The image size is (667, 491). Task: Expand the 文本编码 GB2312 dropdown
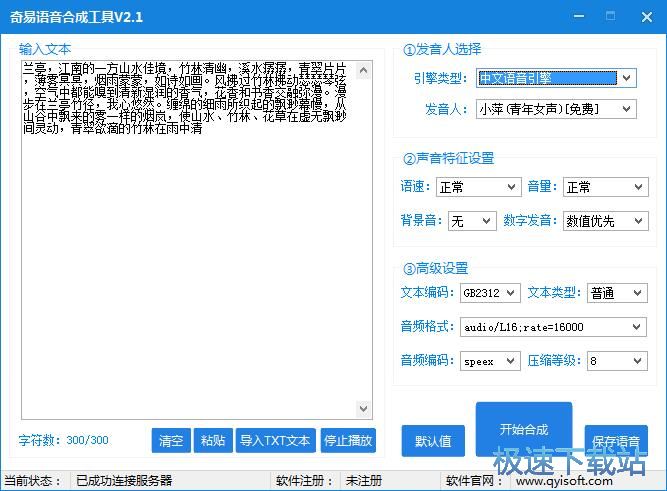pyautogui.click(x=490, y=293)
